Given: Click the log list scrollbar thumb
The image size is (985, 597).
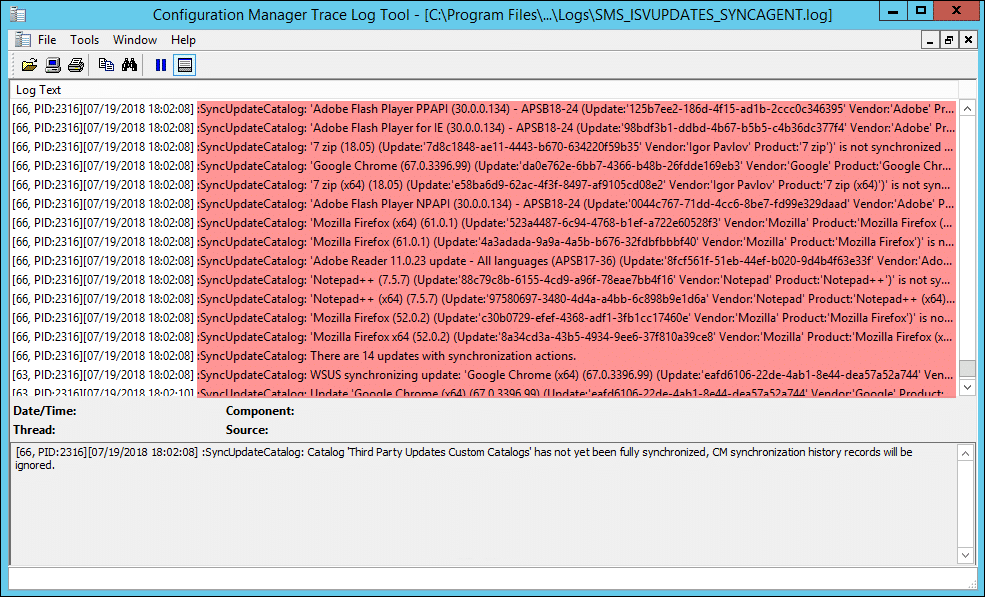Looking at the screenshot, I should [967, 368].
